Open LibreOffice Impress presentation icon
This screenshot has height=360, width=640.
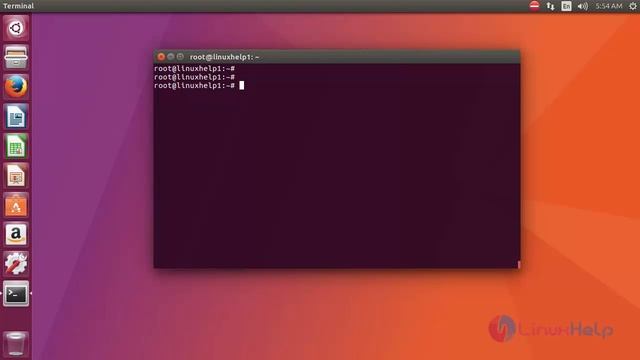pyautogui.click(x=16, y=176)
